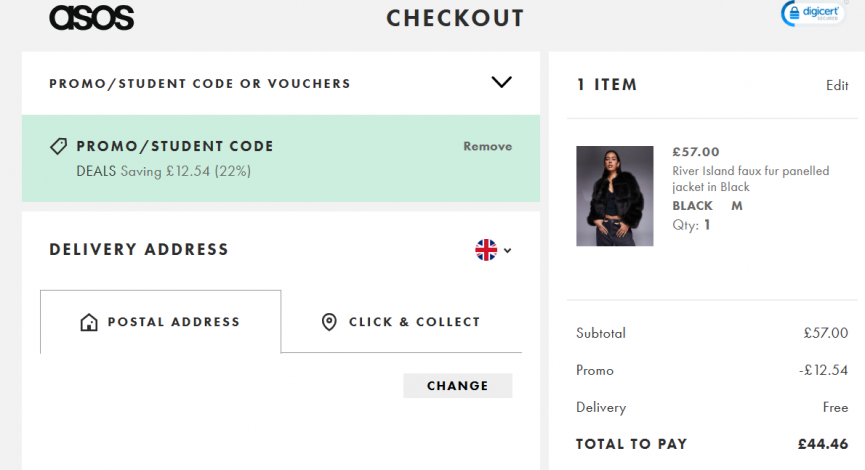Screen dimensions: 865x470
Task: Click the location pin icon
Action: [x=328, y=322]
